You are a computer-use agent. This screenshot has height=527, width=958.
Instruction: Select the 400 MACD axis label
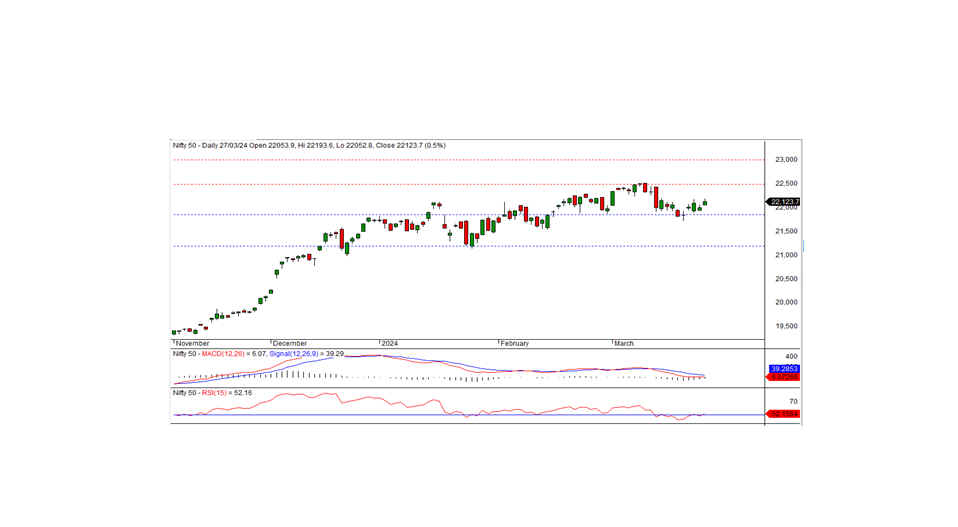(x=791, y=357)
